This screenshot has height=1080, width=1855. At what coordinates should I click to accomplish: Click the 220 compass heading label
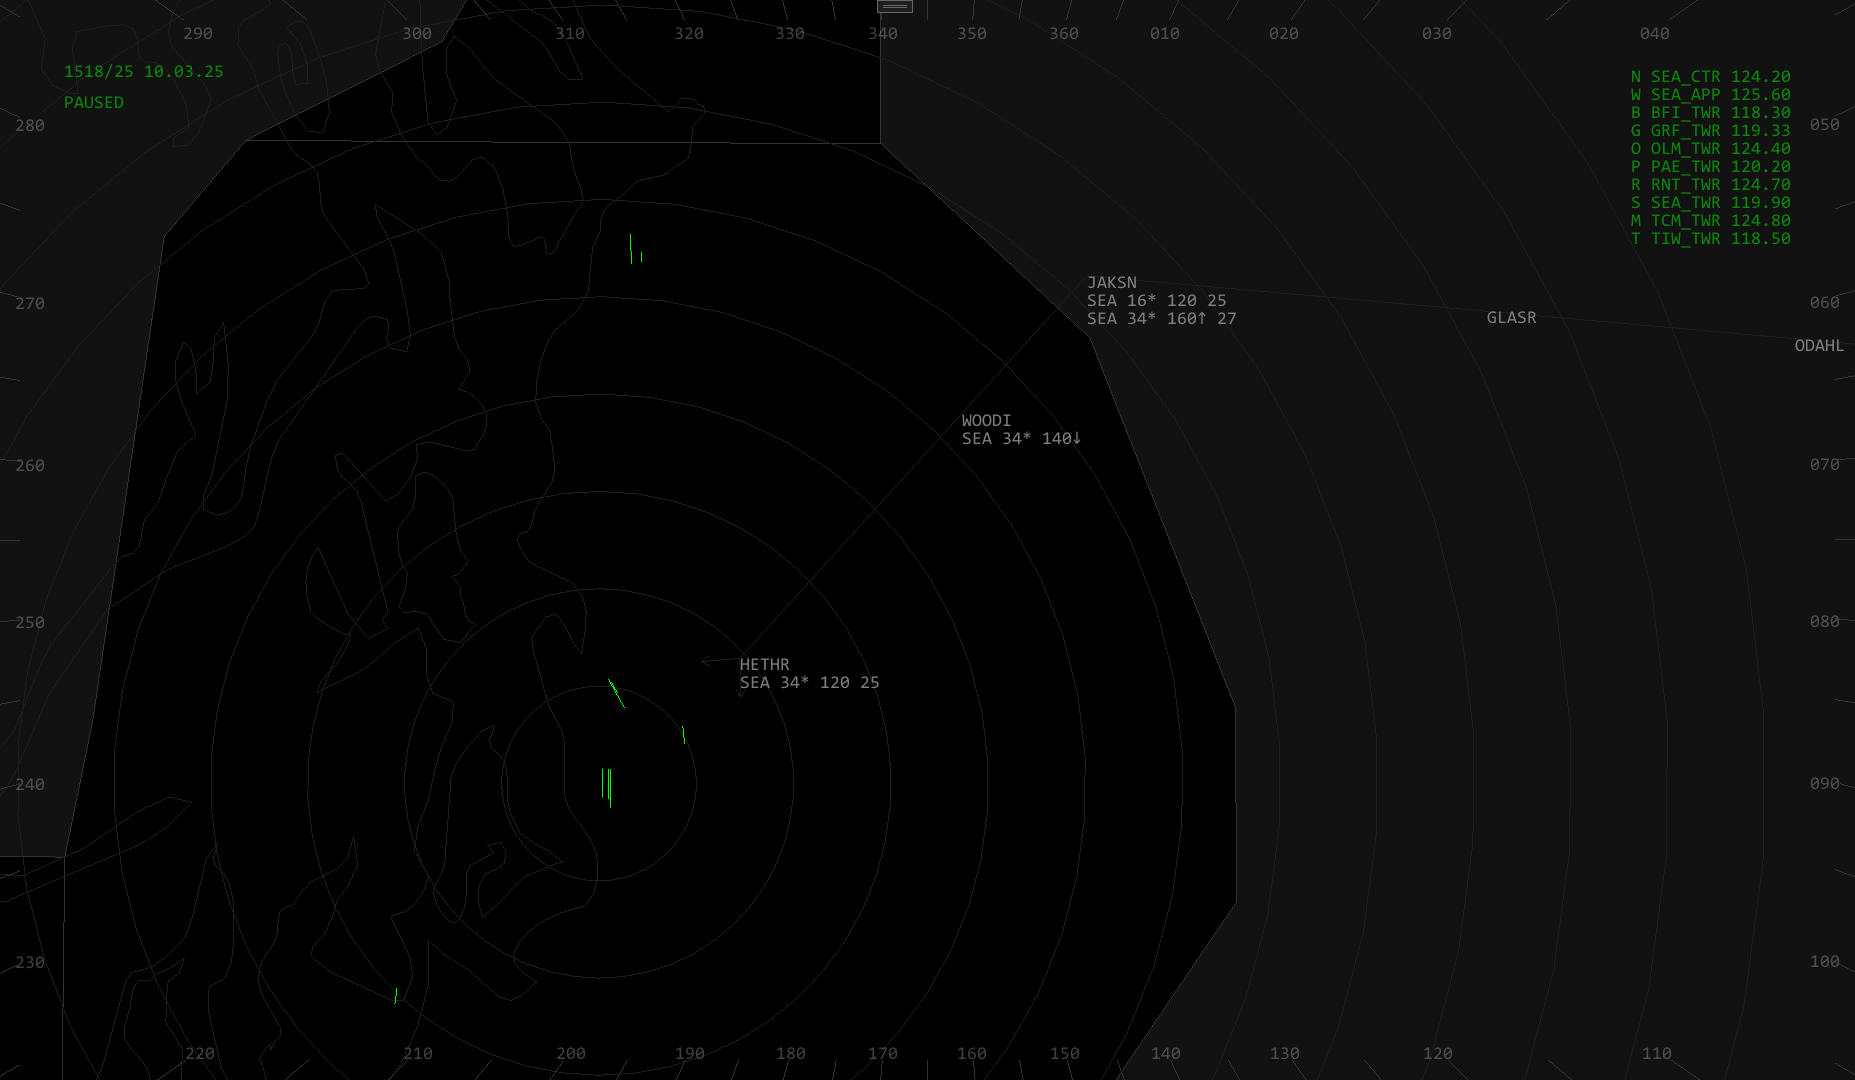200,1054
